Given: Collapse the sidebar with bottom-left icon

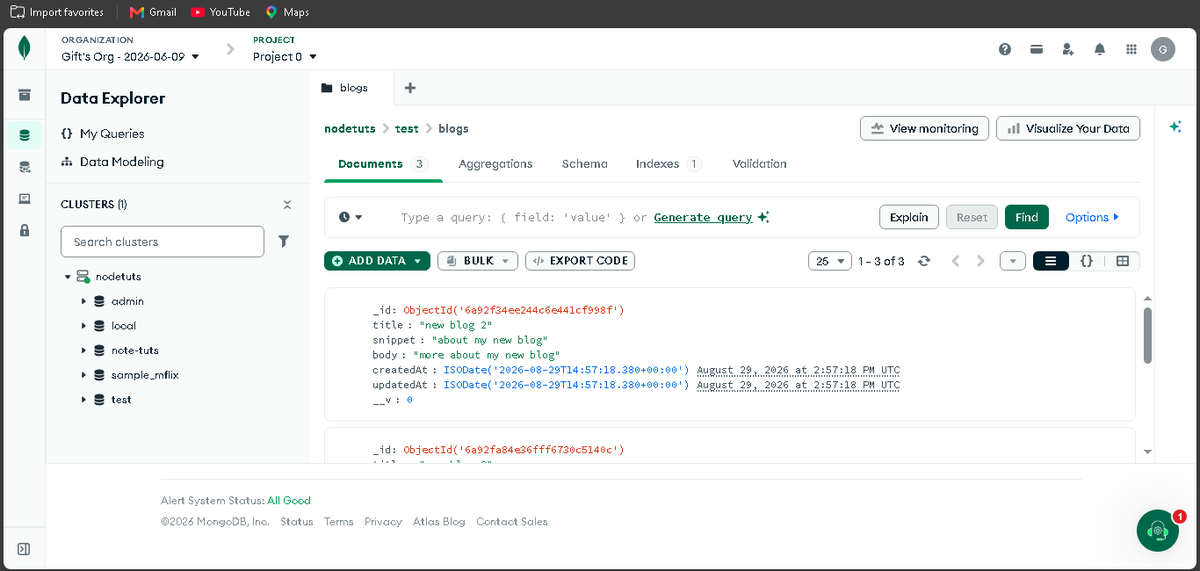Looking at the screenshot, I should click(24, 549).
